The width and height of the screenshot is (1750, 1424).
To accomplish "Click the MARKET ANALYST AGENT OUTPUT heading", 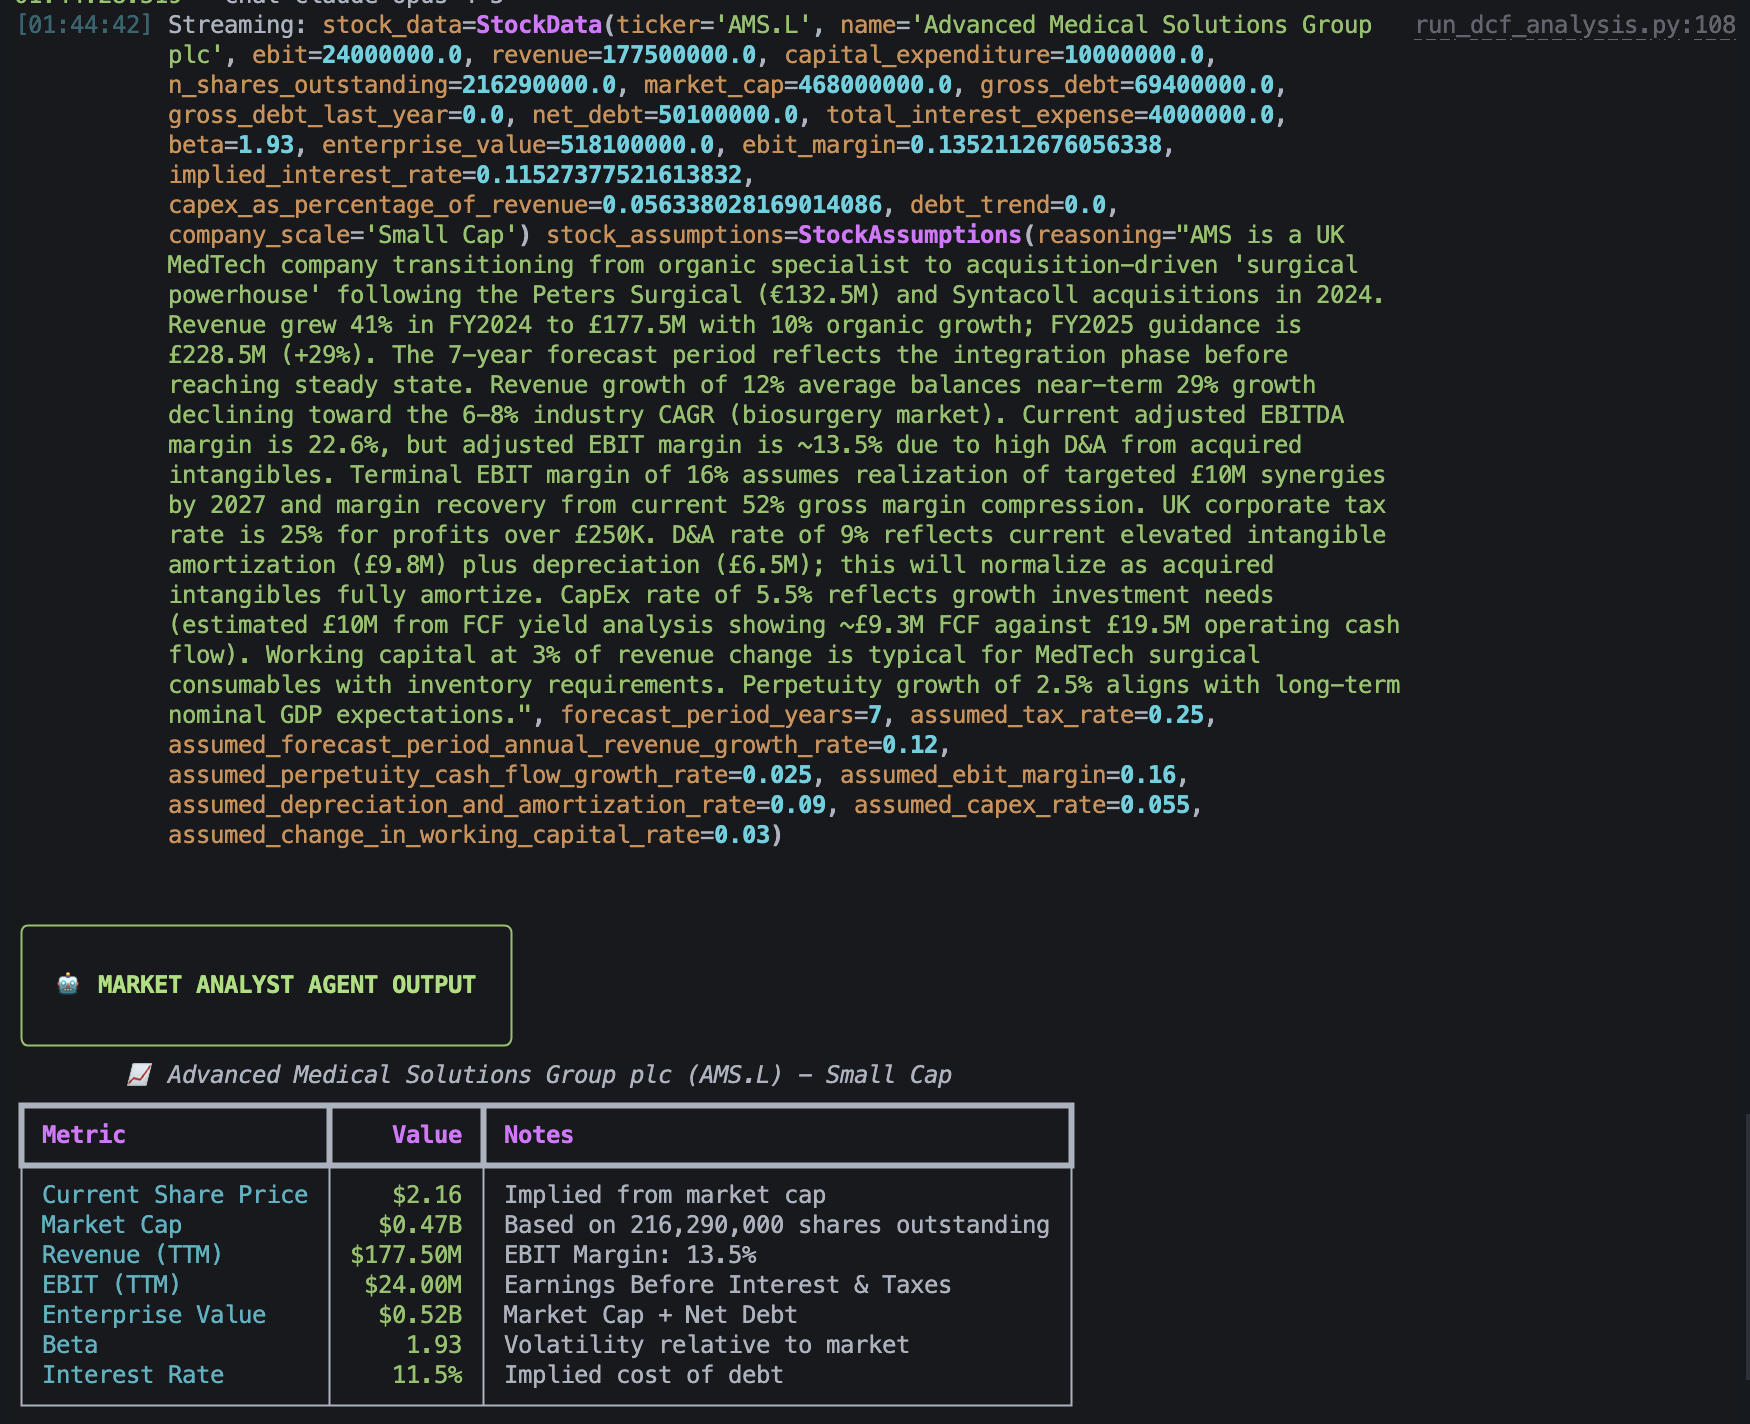I will coord(286,985).
